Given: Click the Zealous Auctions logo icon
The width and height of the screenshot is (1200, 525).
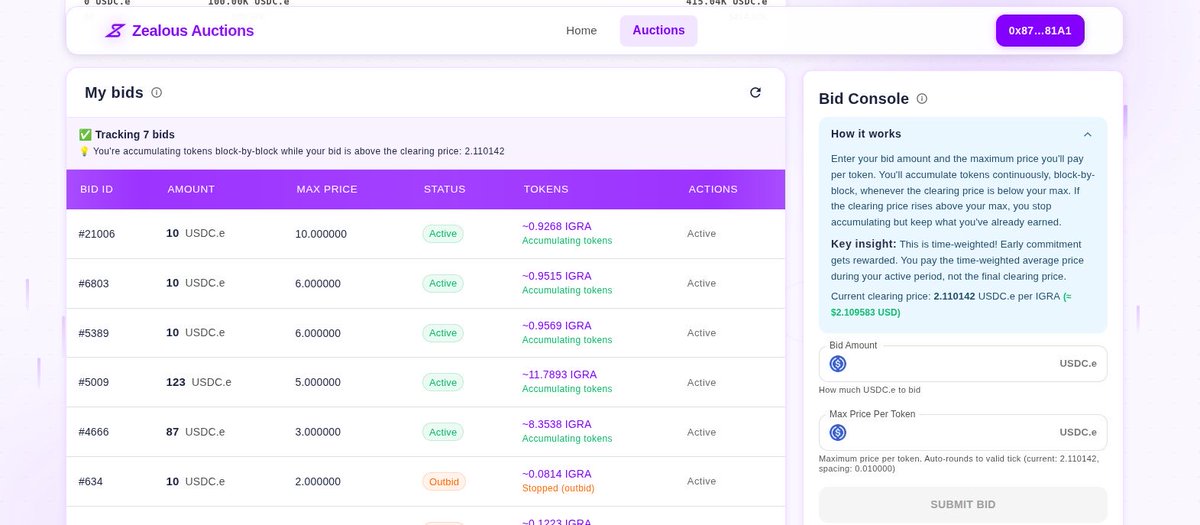Looking at the screenshot, I should coord(115,31).
